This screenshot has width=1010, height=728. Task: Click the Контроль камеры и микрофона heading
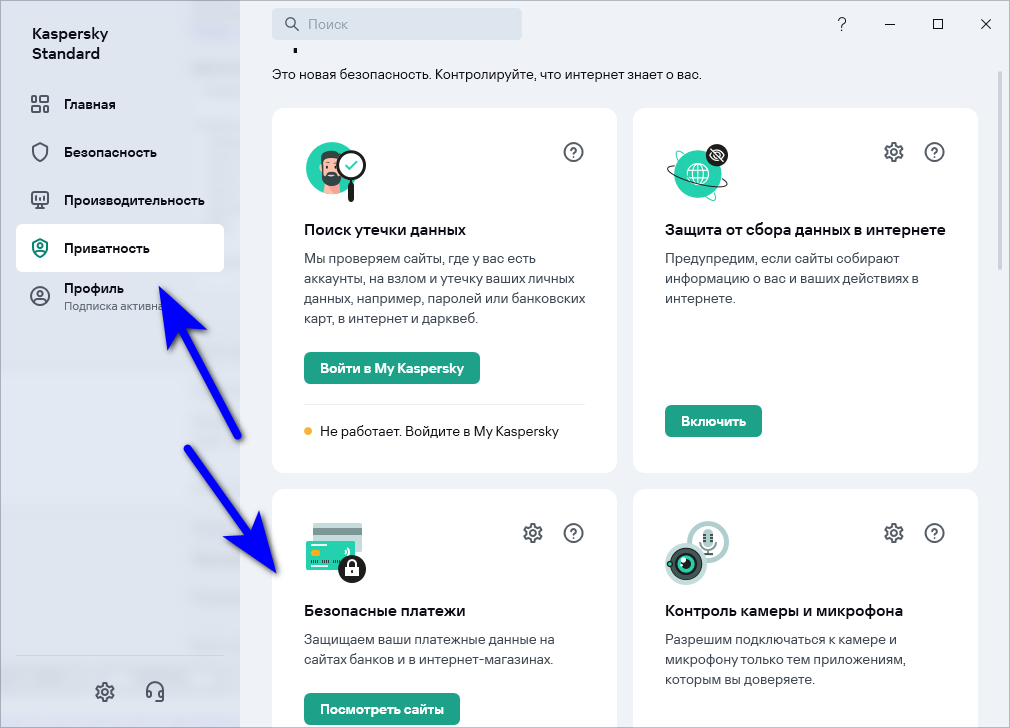(x=784, y=611)
